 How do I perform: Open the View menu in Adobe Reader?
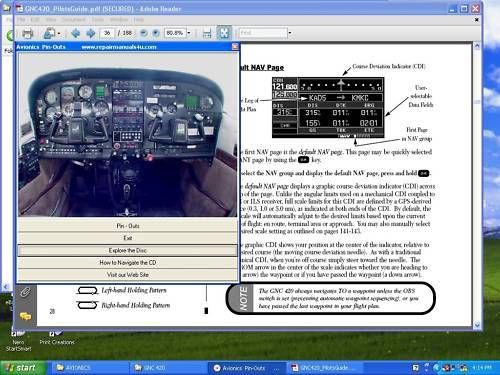point(51,20)
